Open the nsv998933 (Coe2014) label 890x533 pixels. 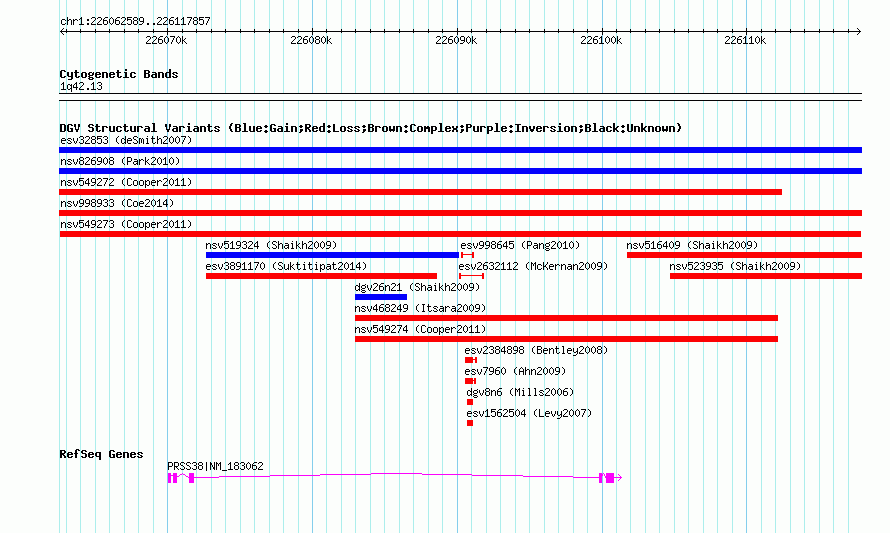(x=117, y=203)
